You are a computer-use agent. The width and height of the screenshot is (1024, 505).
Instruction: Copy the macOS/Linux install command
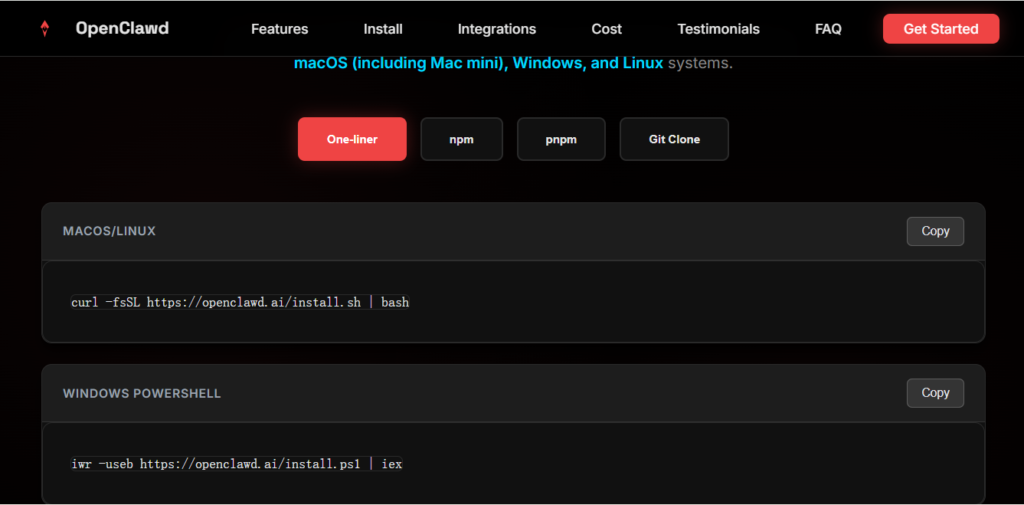(935, 231)
